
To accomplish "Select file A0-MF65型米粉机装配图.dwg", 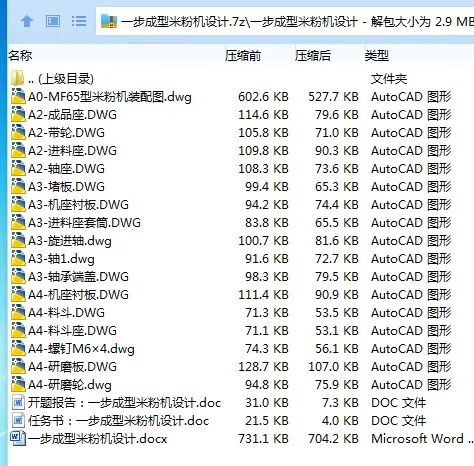I will 110,97.
